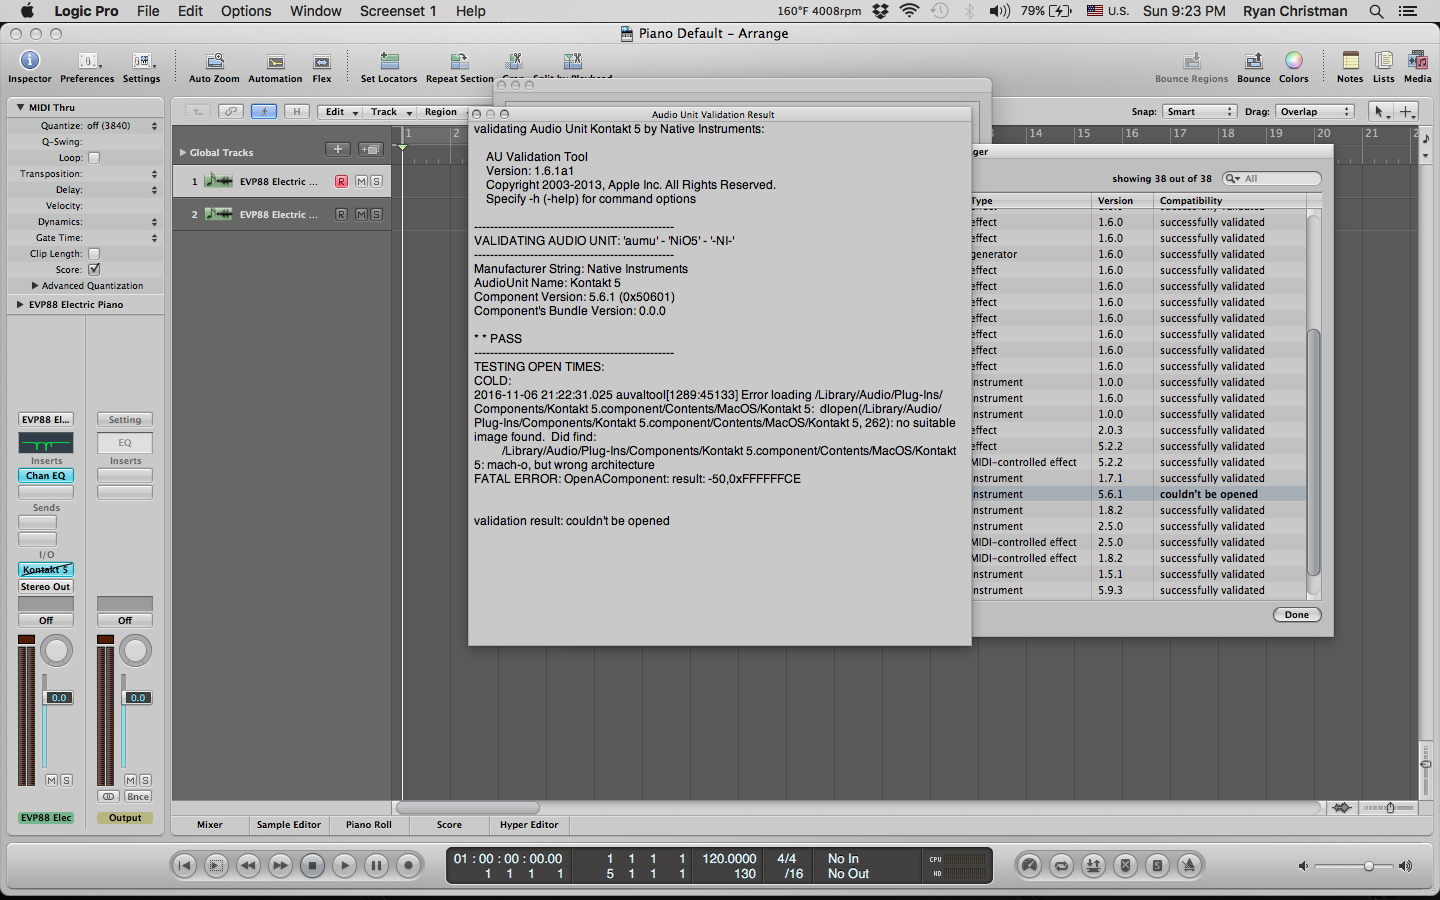Solo track 2 EVP88 Electric

coord(376,214)
